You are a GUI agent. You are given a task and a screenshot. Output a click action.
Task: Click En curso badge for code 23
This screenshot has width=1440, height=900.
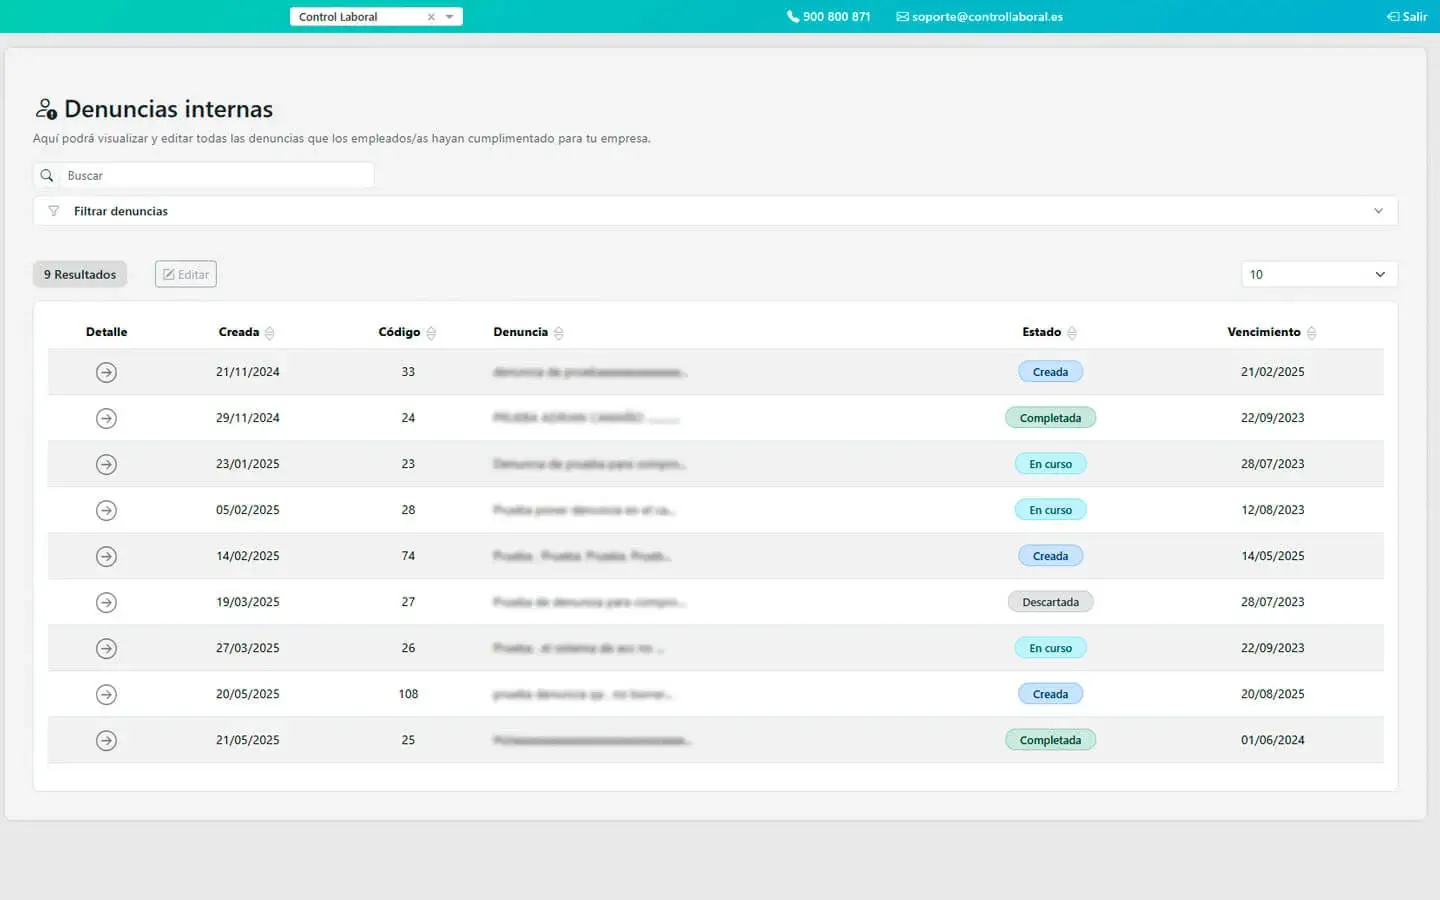[1050, 464]
